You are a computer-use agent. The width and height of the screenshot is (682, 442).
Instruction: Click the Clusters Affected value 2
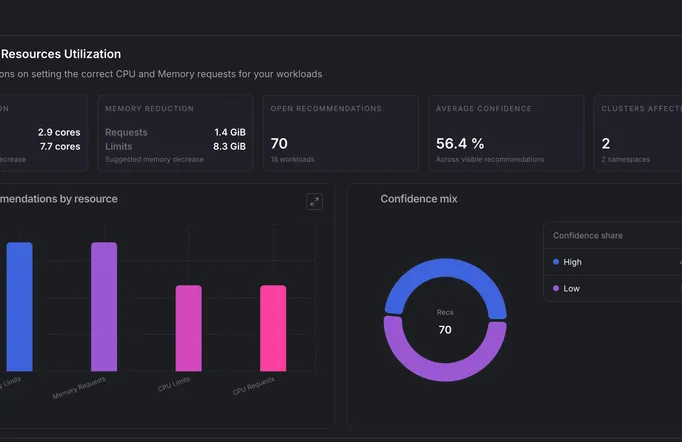(x=605, y=144)
